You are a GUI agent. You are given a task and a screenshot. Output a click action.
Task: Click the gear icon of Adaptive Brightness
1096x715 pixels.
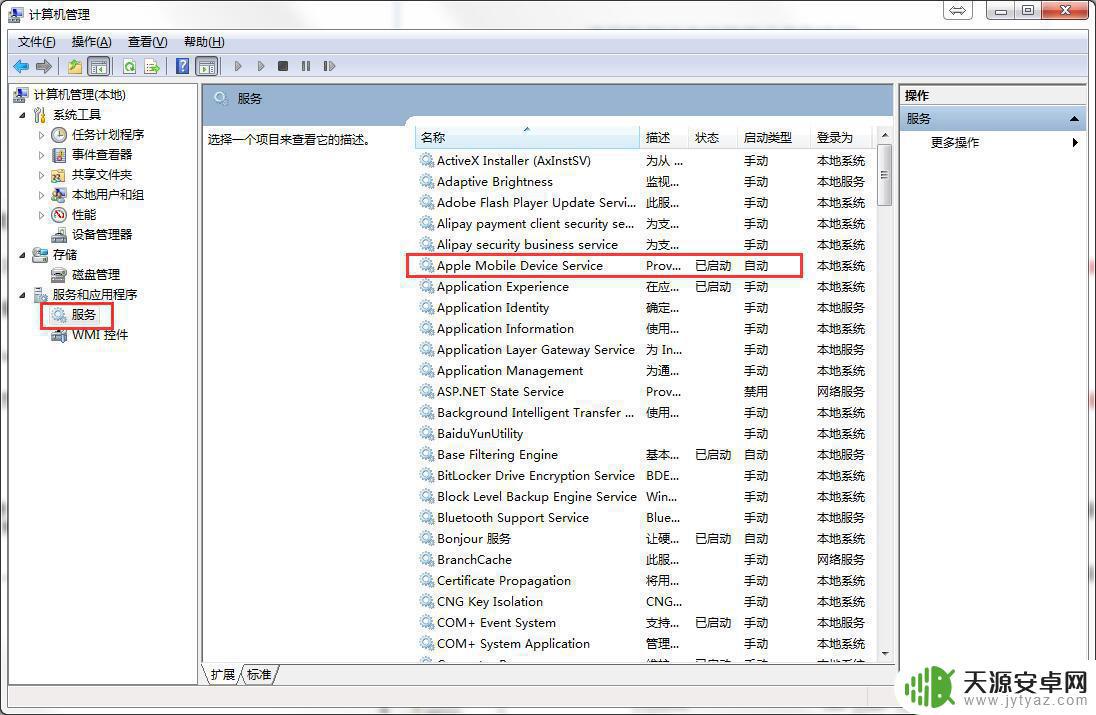tap(426, 182)
